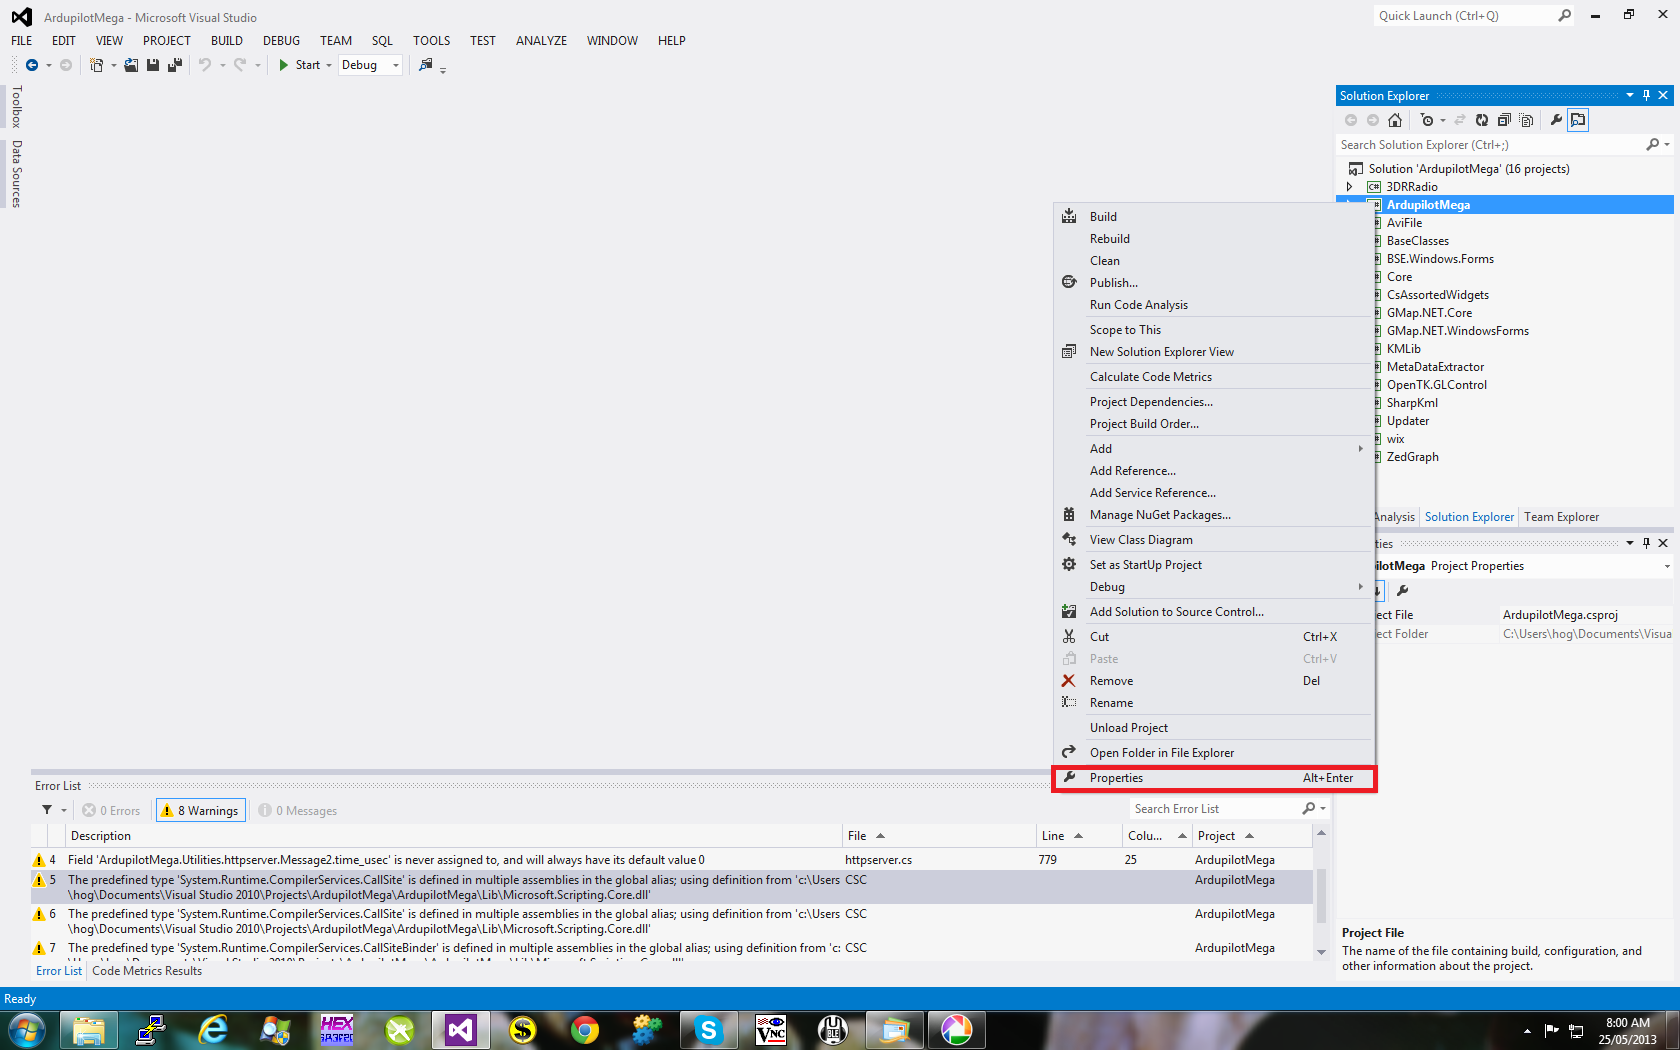Click the Error List vertical scrollbar thumb

coord(1321,896)
